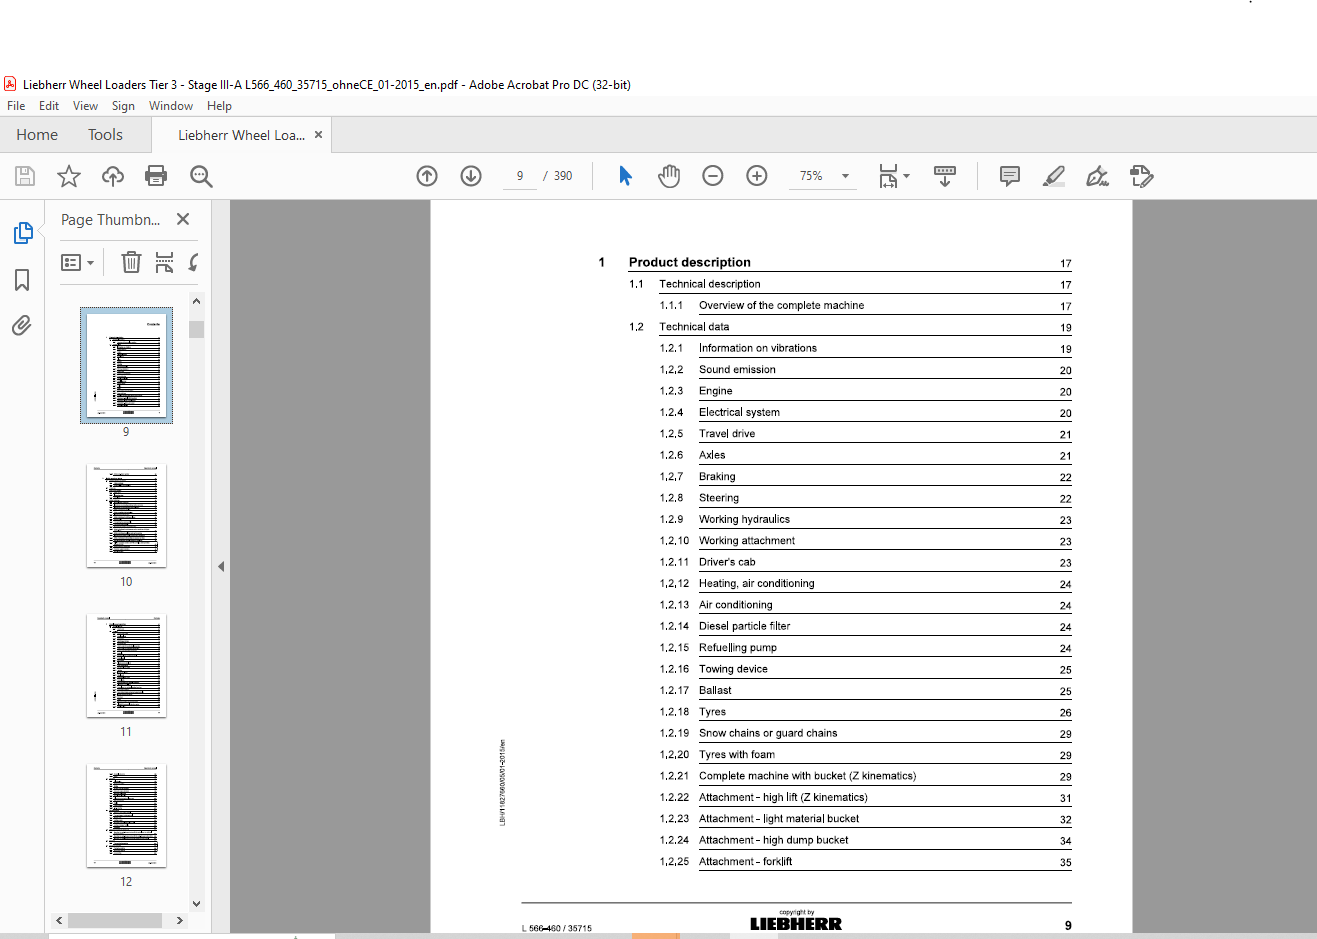Viewport: 1317px width, 939px height.
Task: Go to previous page arrow
Action: tap(427, 176)
